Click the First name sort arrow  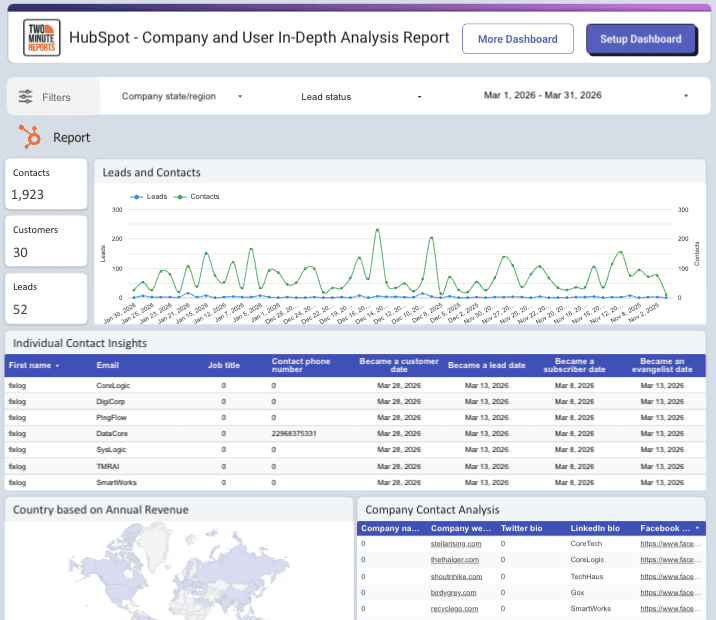point(57,366)
